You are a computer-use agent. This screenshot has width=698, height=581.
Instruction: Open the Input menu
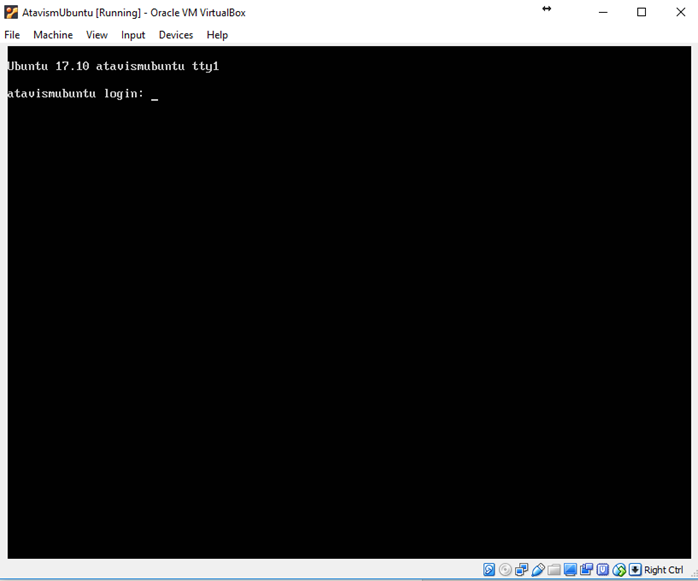click(x=133, y=35)
